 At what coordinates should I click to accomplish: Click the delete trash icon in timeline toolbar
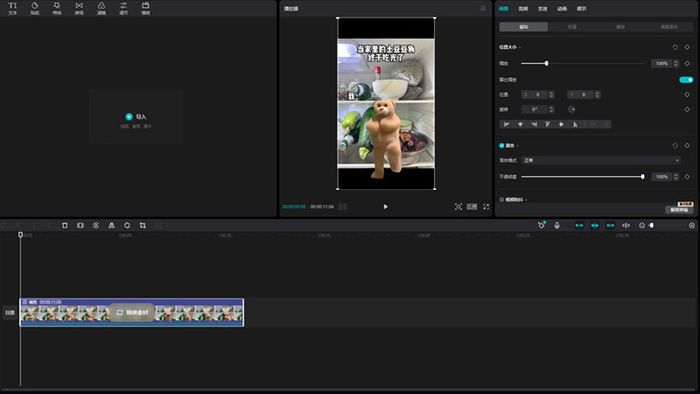[65, 225]
